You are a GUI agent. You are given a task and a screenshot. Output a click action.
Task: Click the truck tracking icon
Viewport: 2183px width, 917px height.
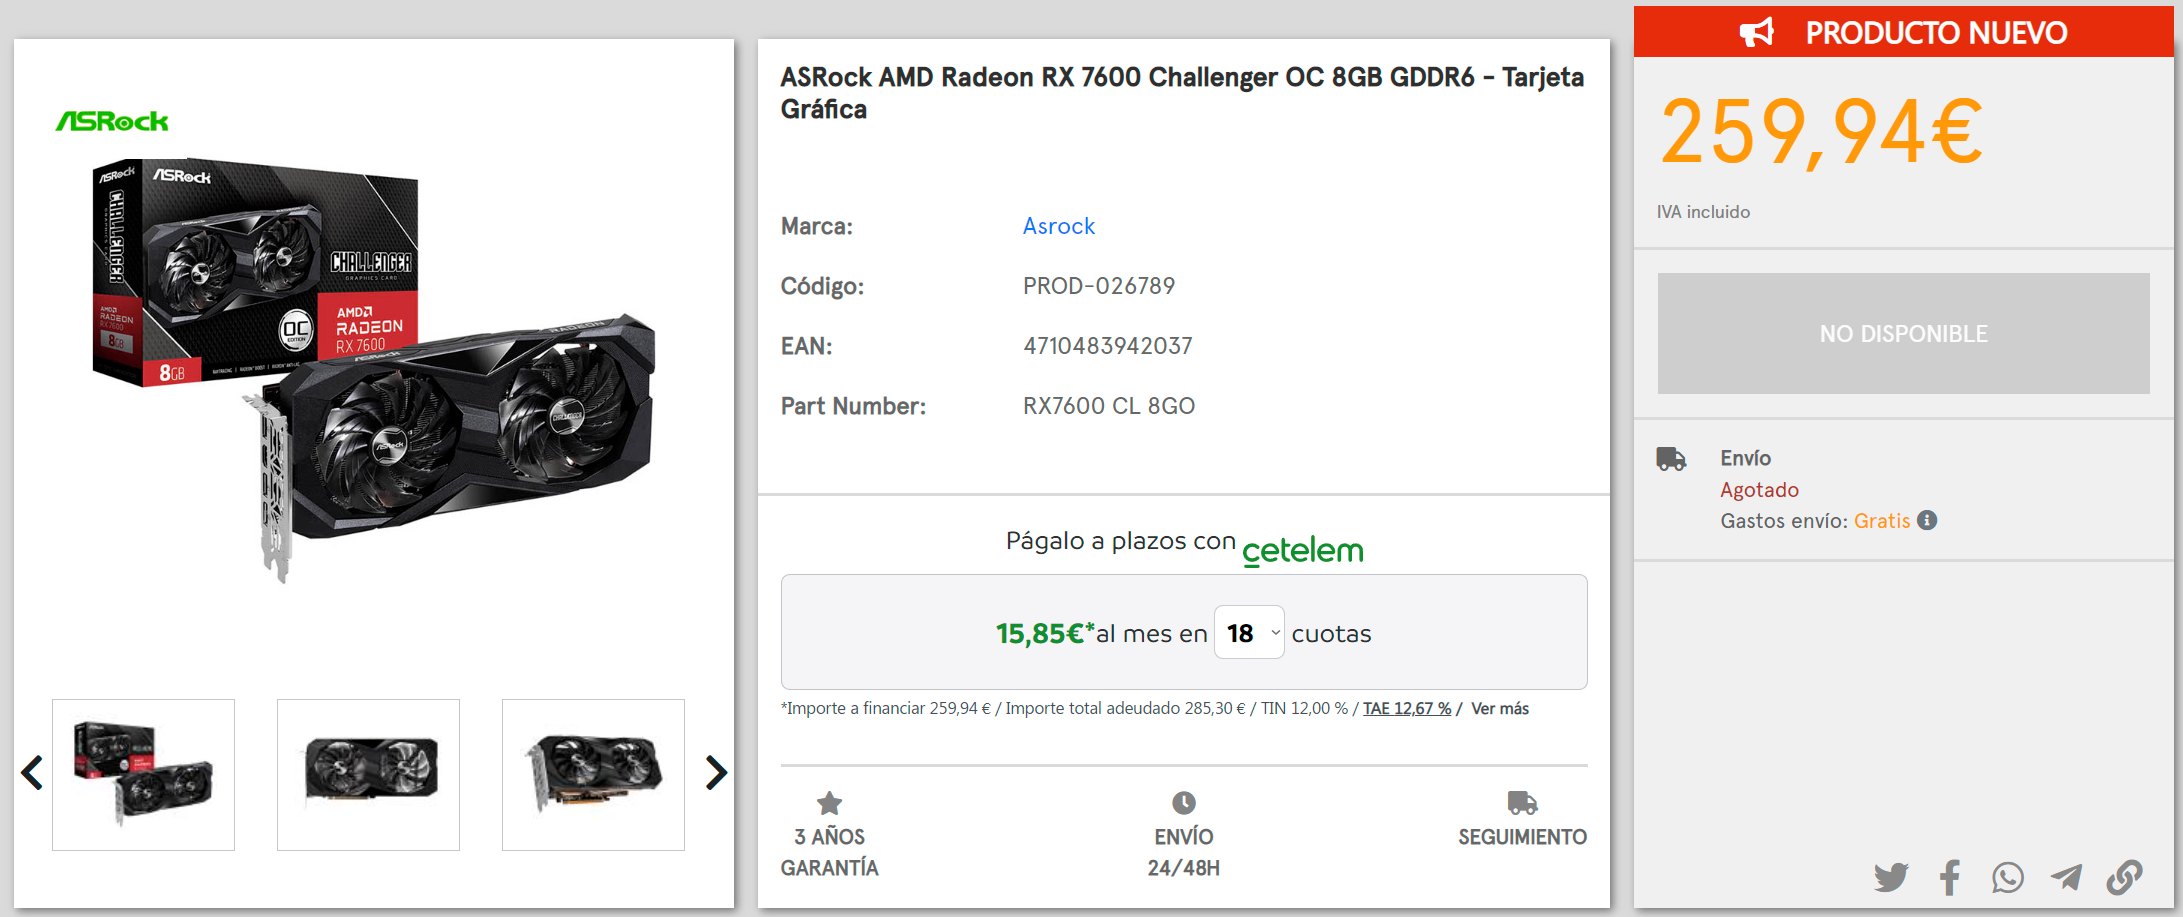point(1522,803)
